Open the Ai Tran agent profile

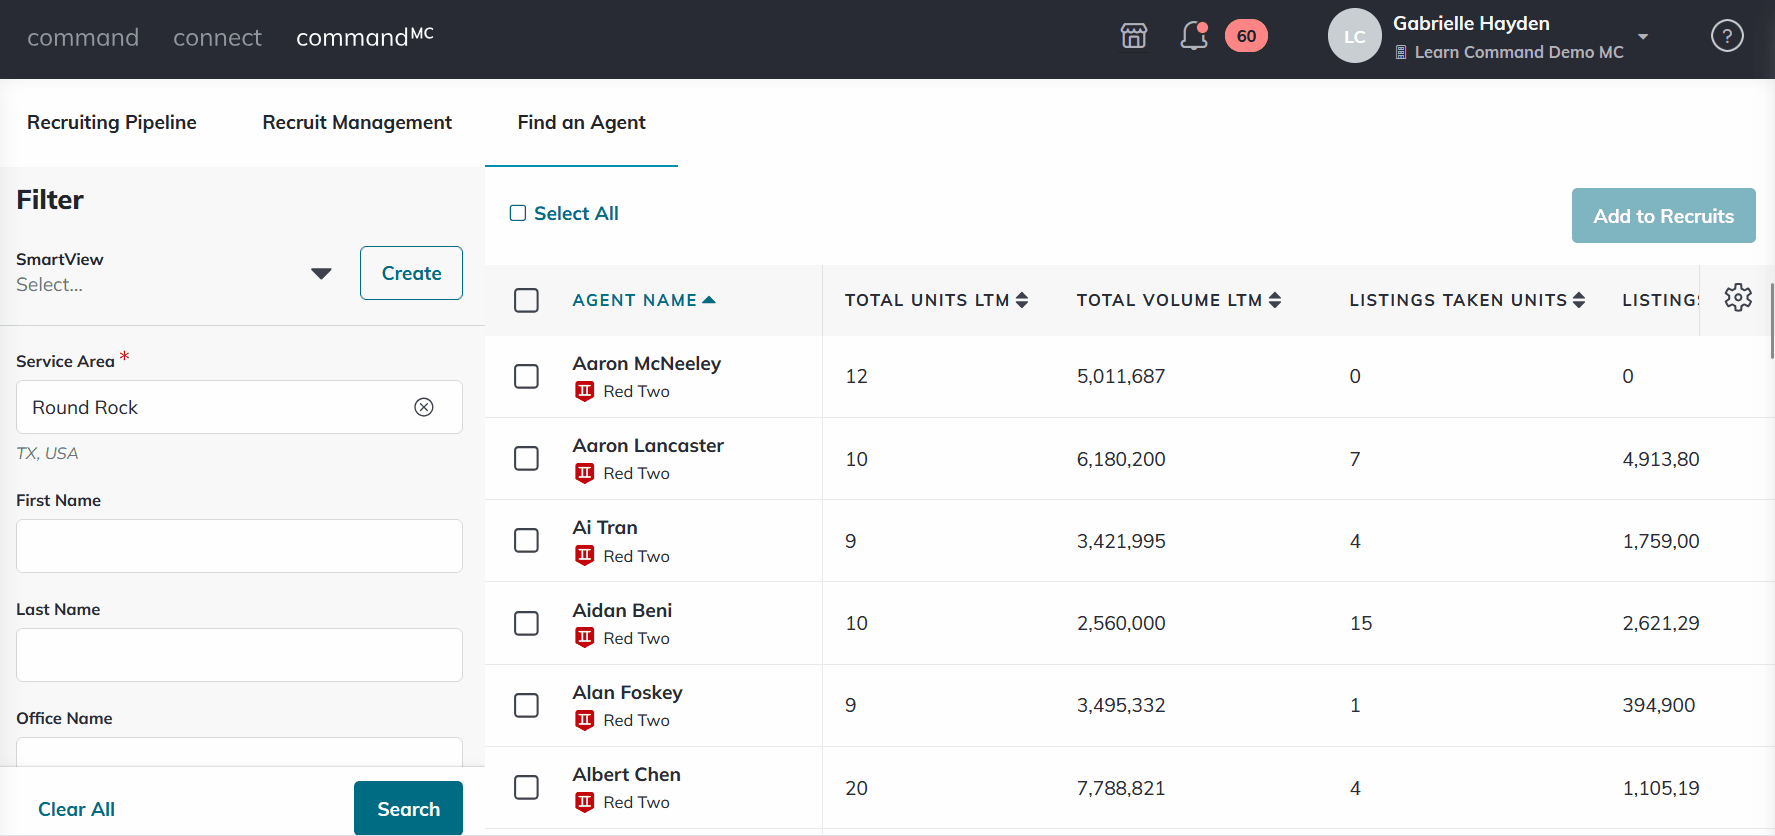[605, 527]
